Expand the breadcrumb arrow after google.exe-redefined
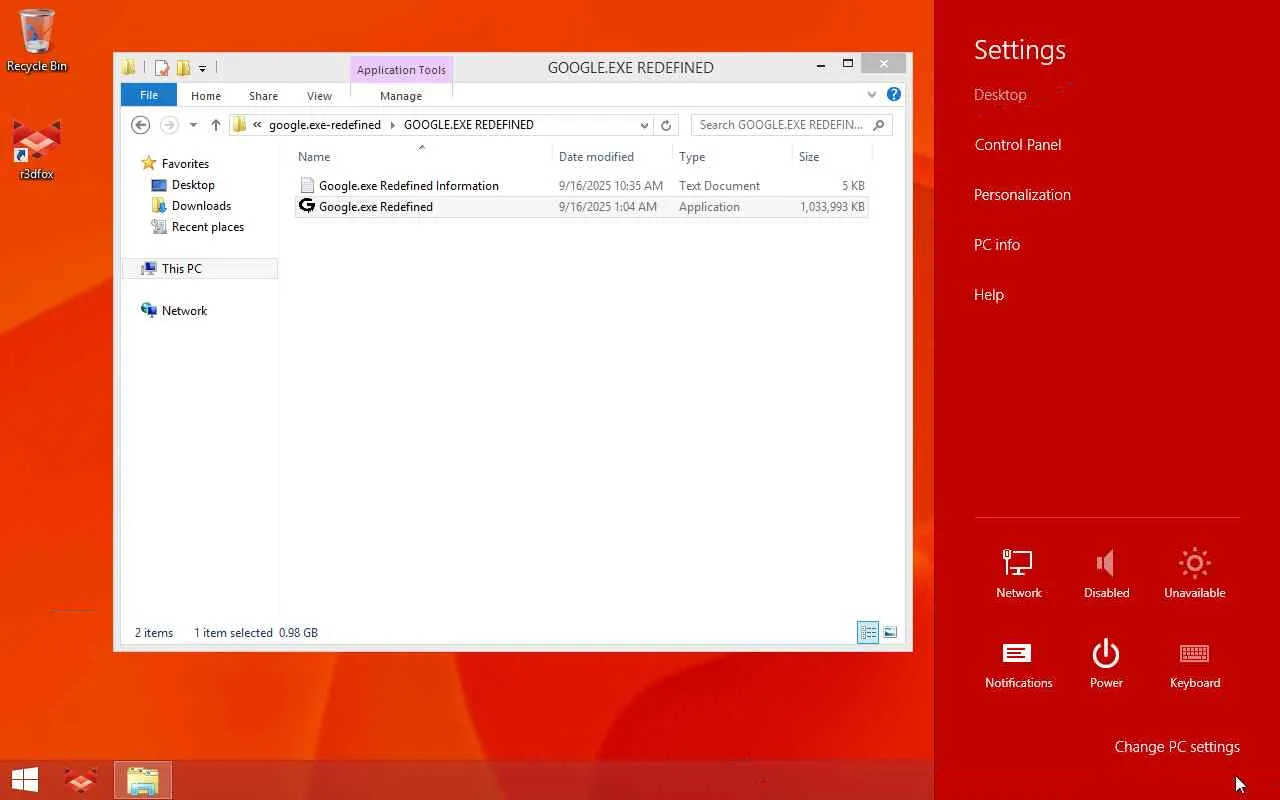Image resolution: width=1280 pixels, height=800 pixels. 392,125
